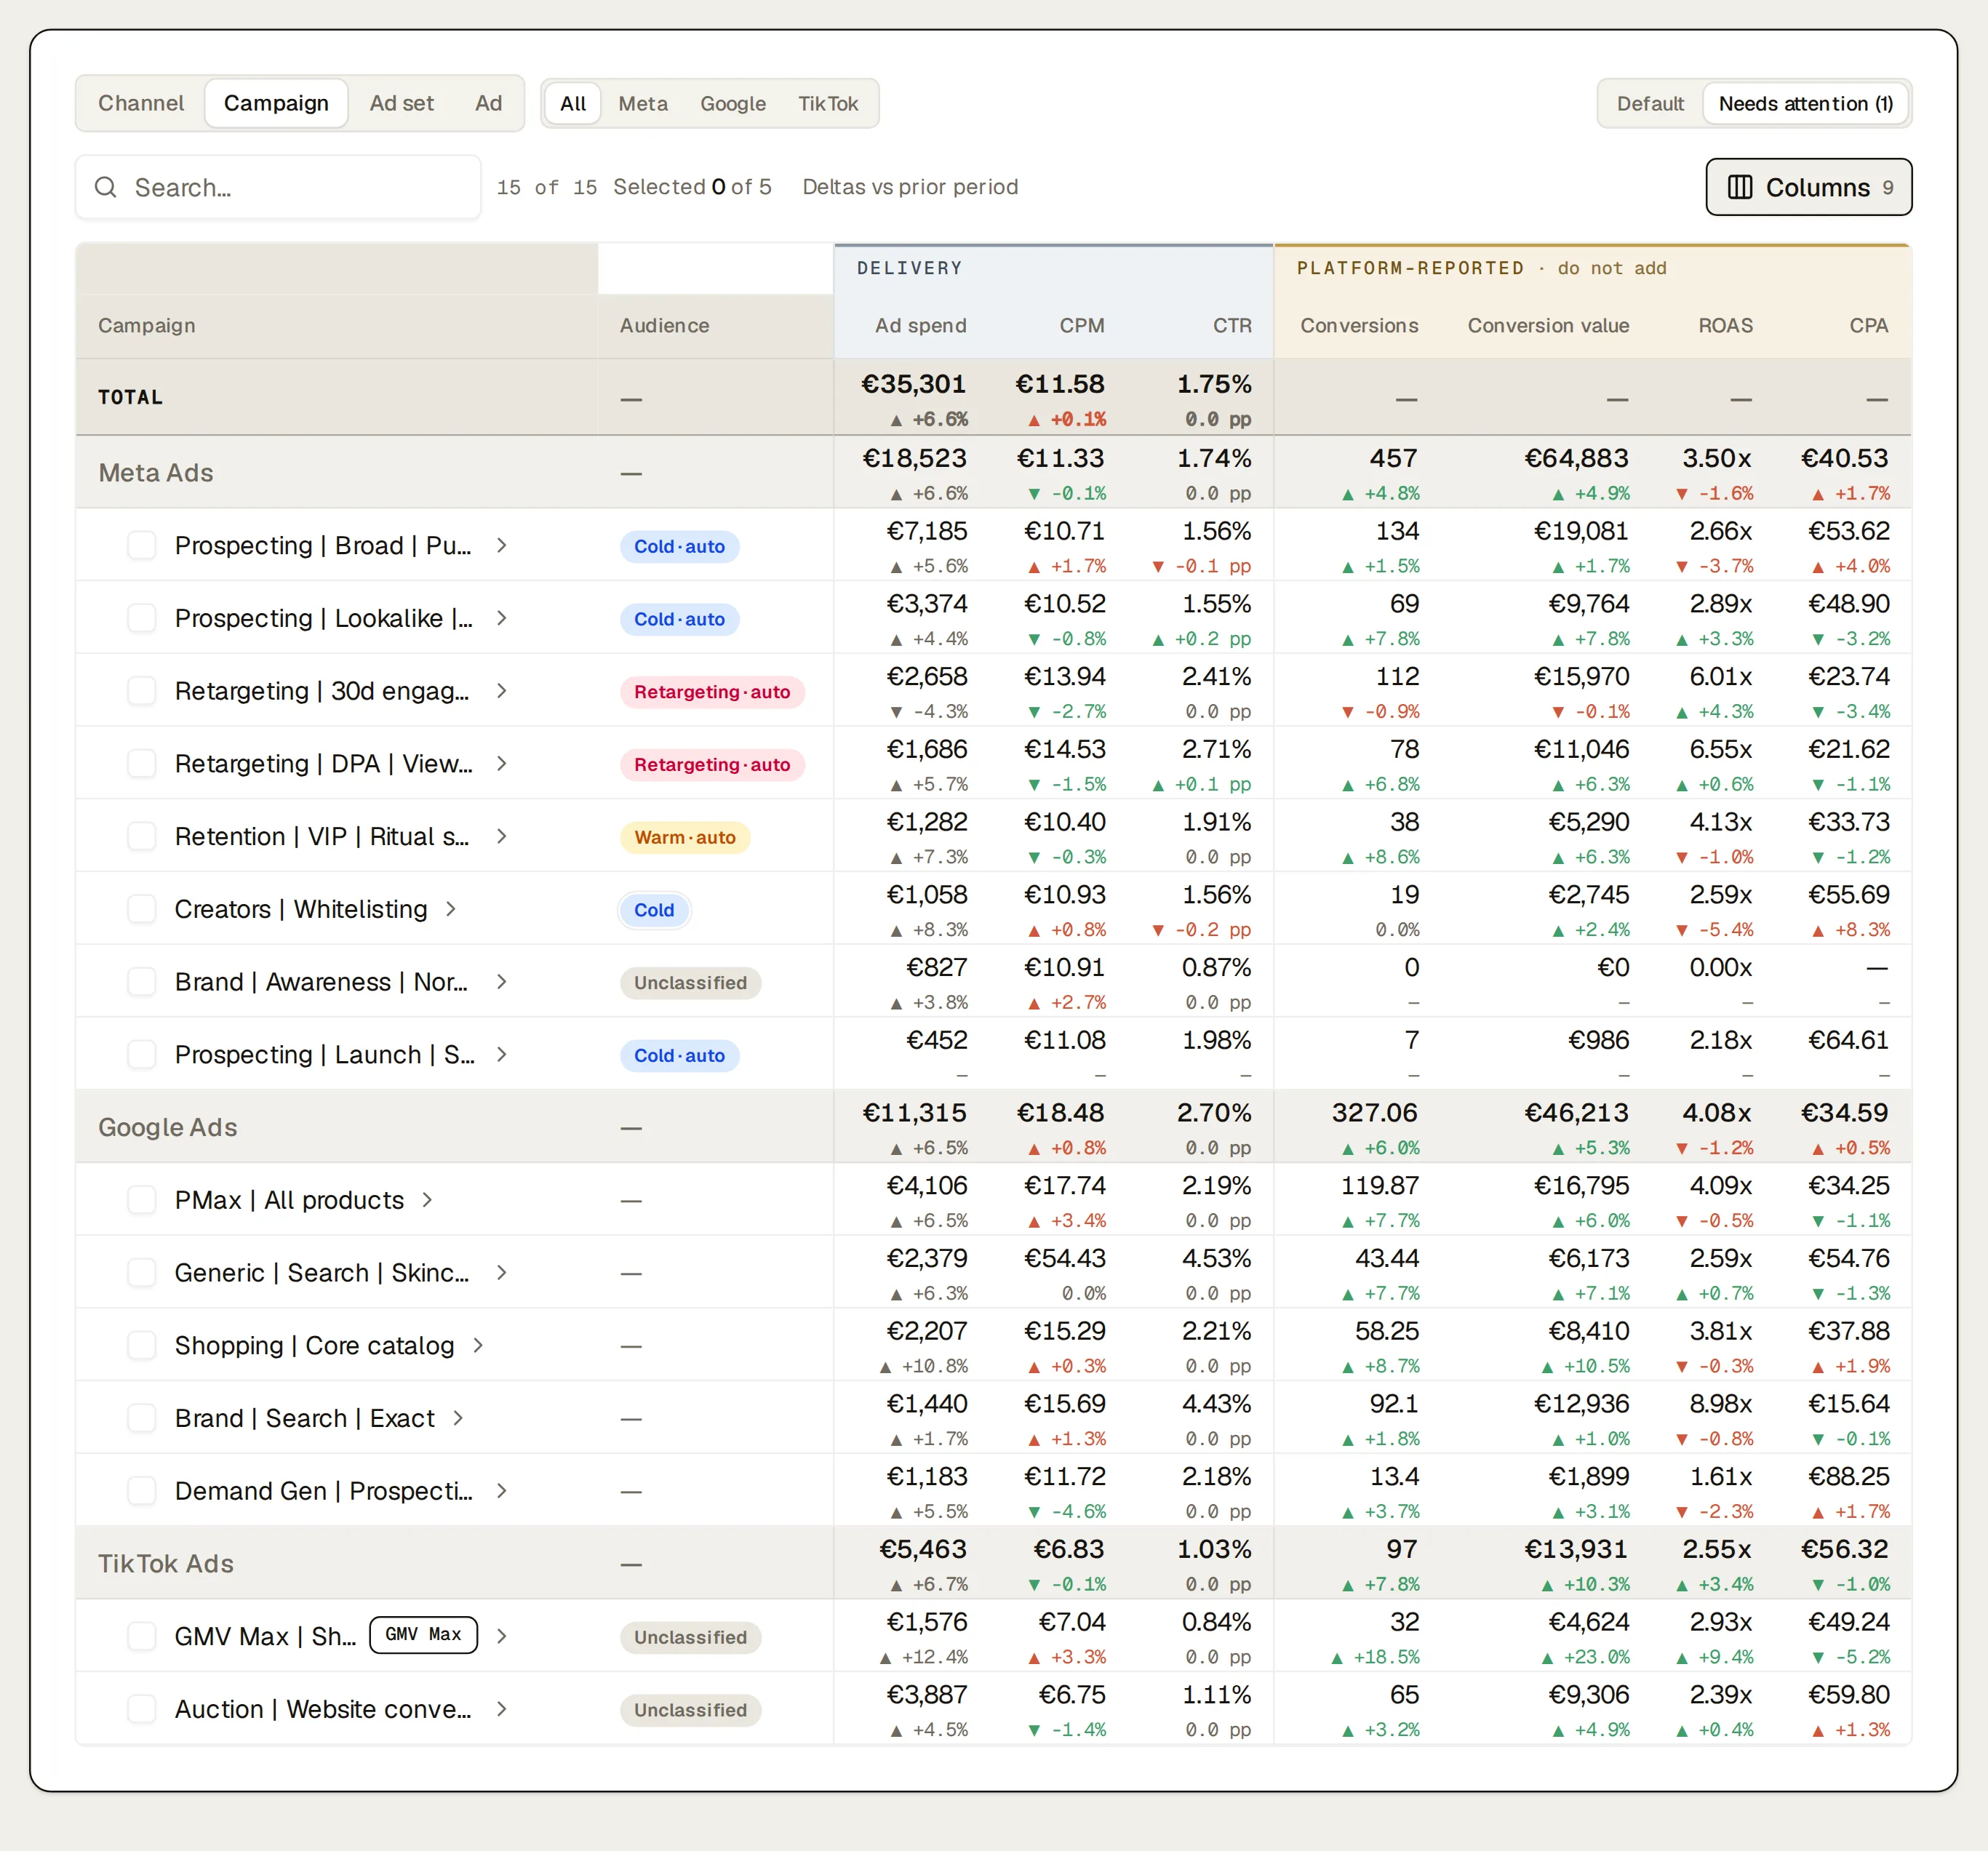Tick the GMV Max campaign checkbox

142,1636
